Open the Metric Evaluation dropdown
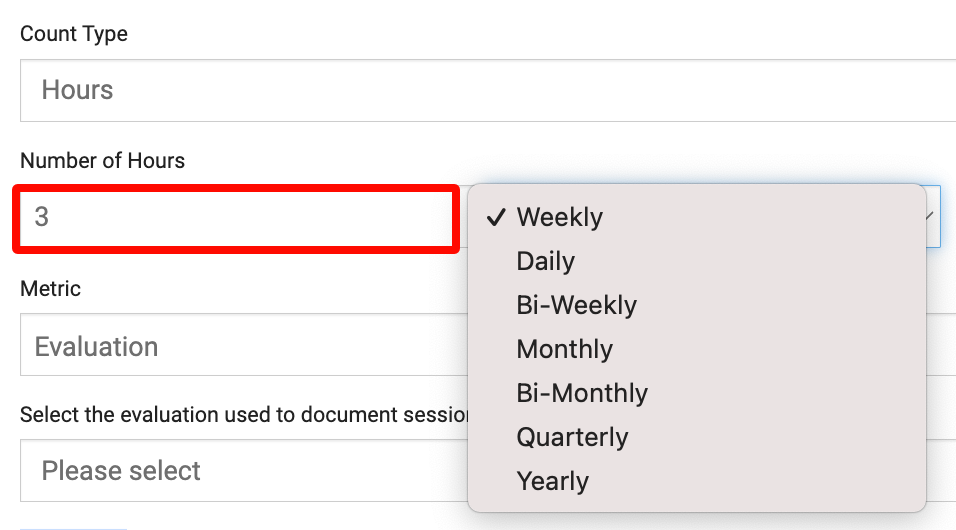This screenshot has height=530, width=956. tap(240, 346)
